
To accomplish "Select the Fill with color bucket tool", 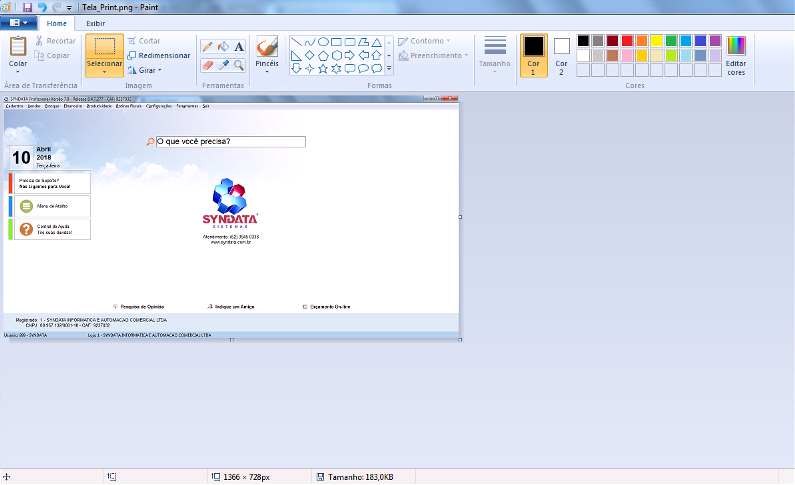I will click(x=223, y=47).
